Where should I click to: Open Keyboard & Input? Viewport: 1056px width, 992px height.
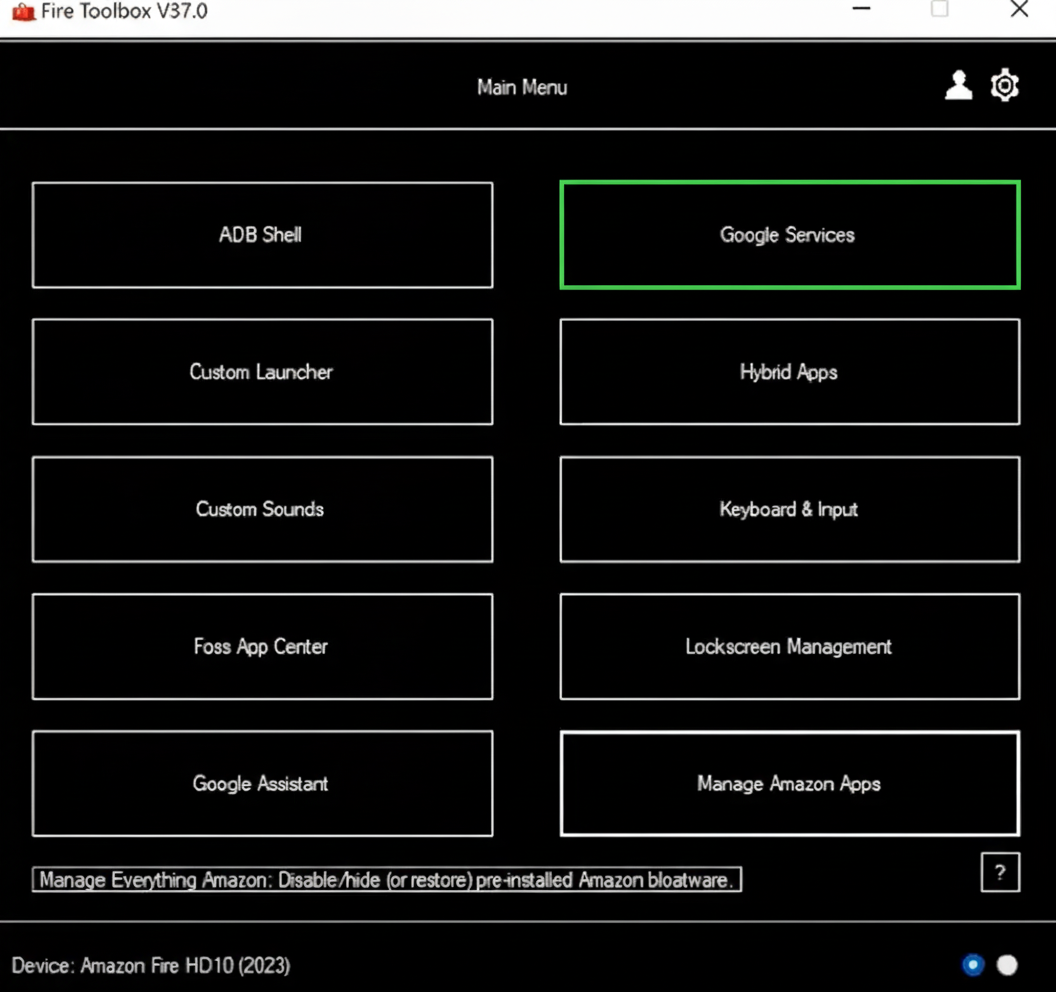(x=789, y=509)
